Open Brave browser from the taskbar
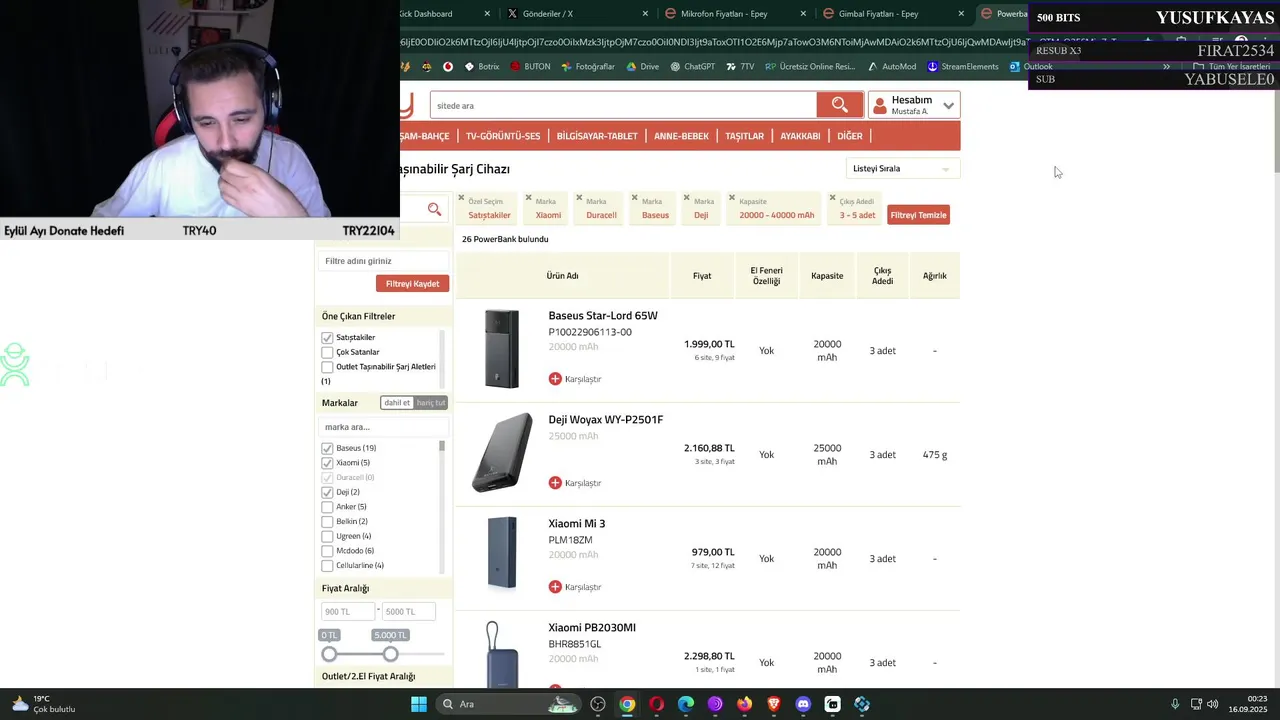Image resolution: width=1280 pixels, height=720 pixels. pos(773,704)
